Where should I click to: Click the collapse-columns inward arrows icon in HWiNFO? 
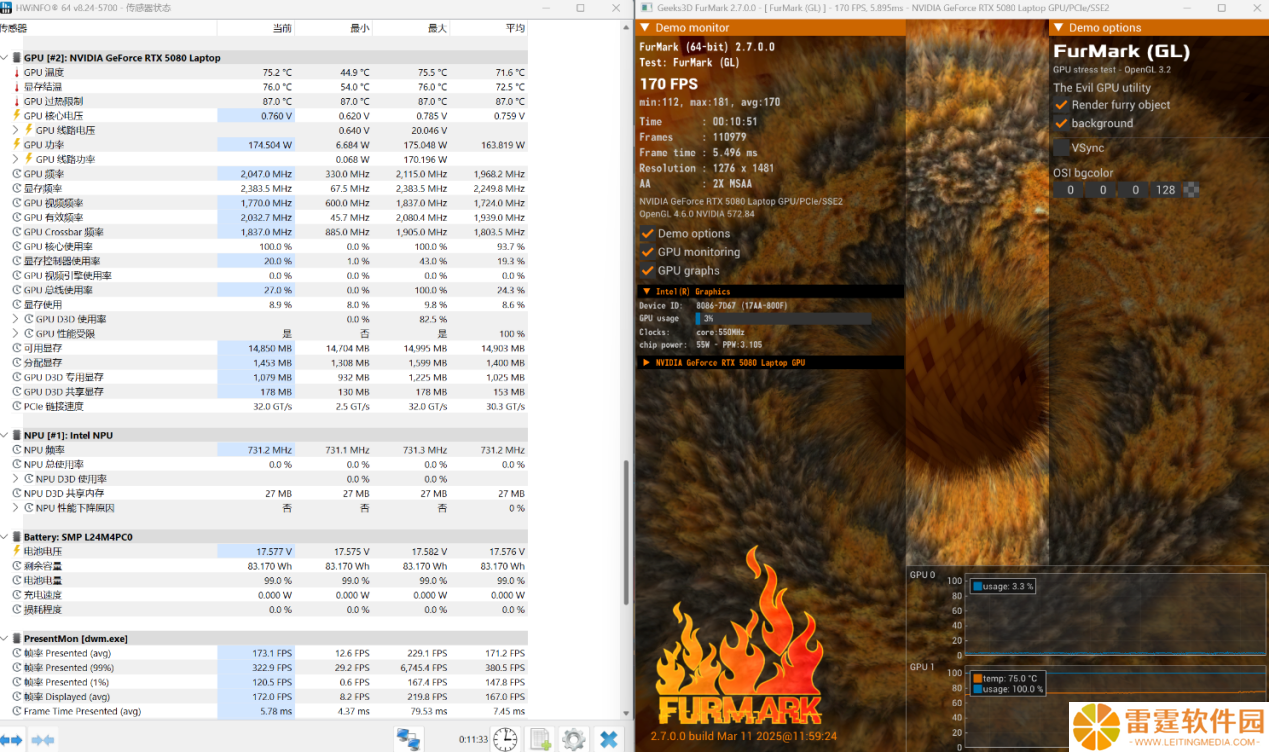[42, 740]
